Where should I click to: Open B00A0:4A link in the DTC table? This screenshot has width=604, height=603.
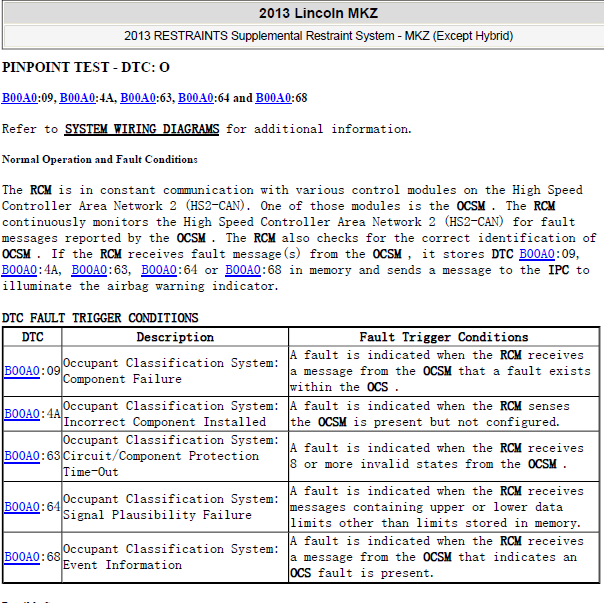[x=22, y=414]
